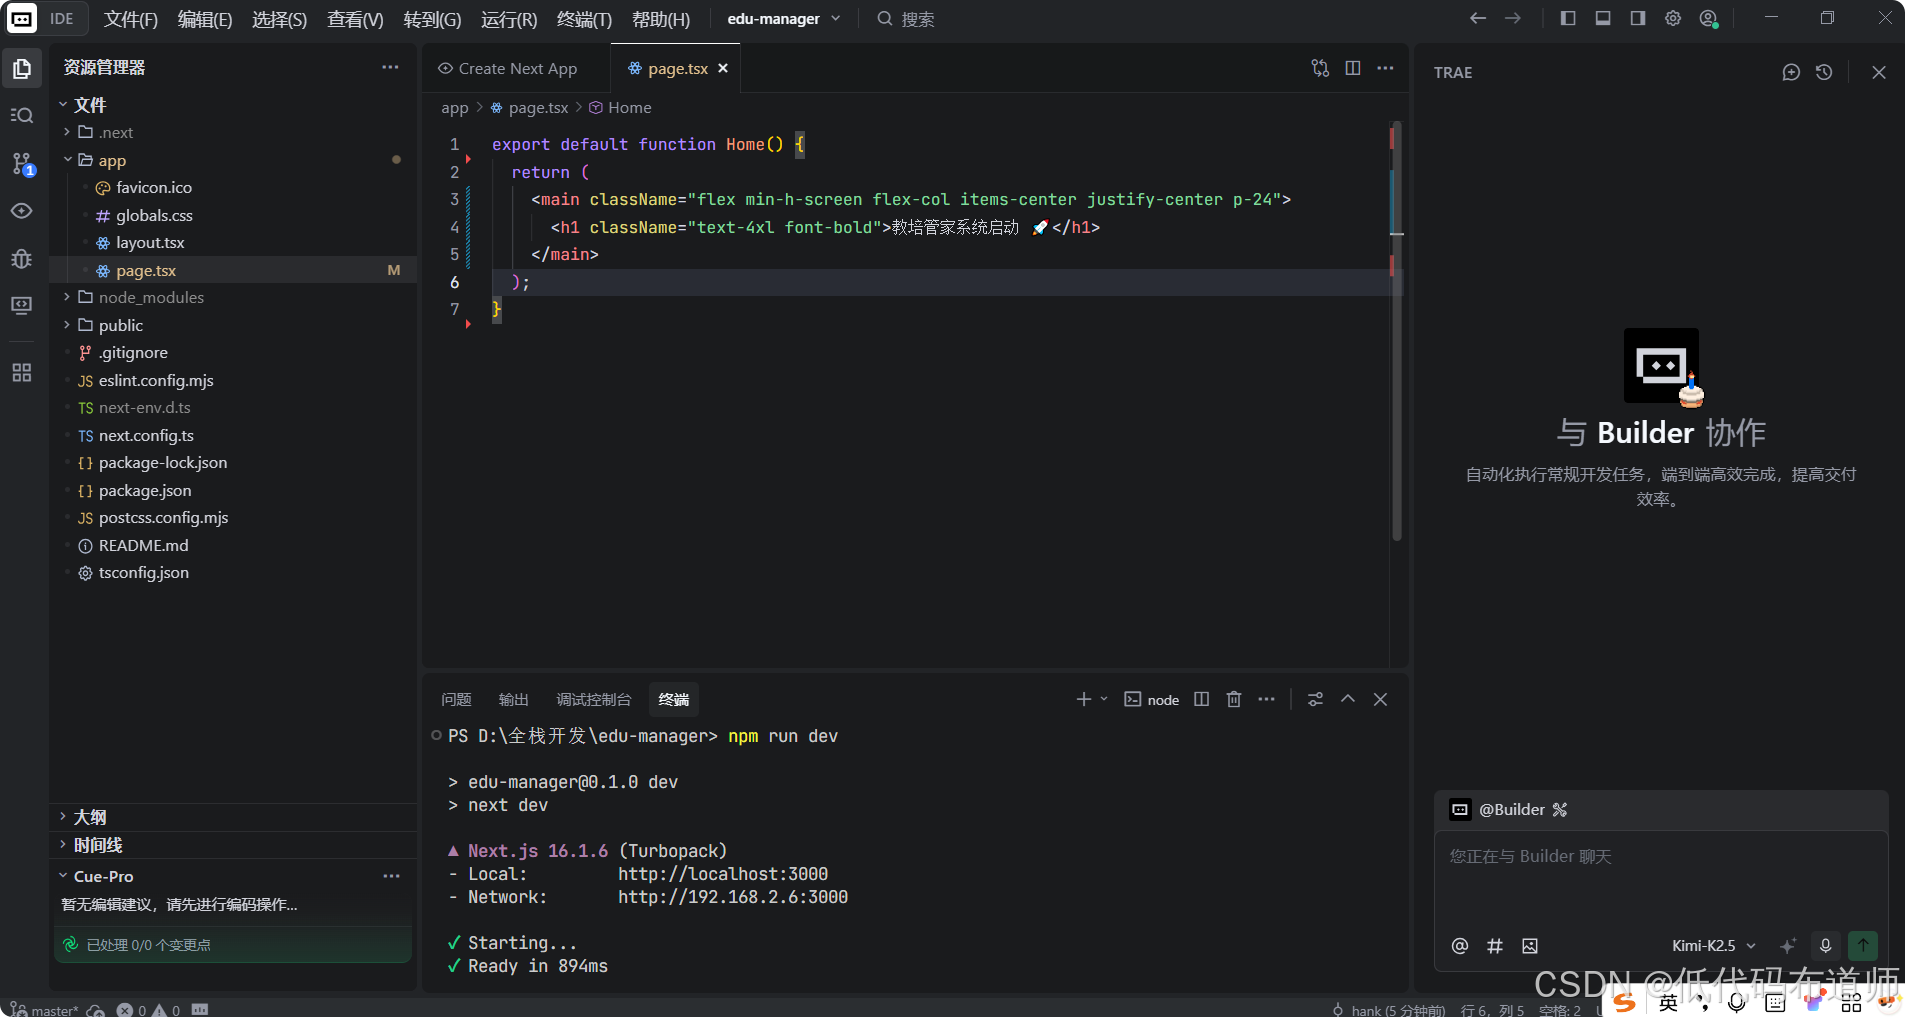The height and width of the screenshot is (1017, 1905).
Task: Click the prompt enhance sparkle icon
Action: 1788,946
